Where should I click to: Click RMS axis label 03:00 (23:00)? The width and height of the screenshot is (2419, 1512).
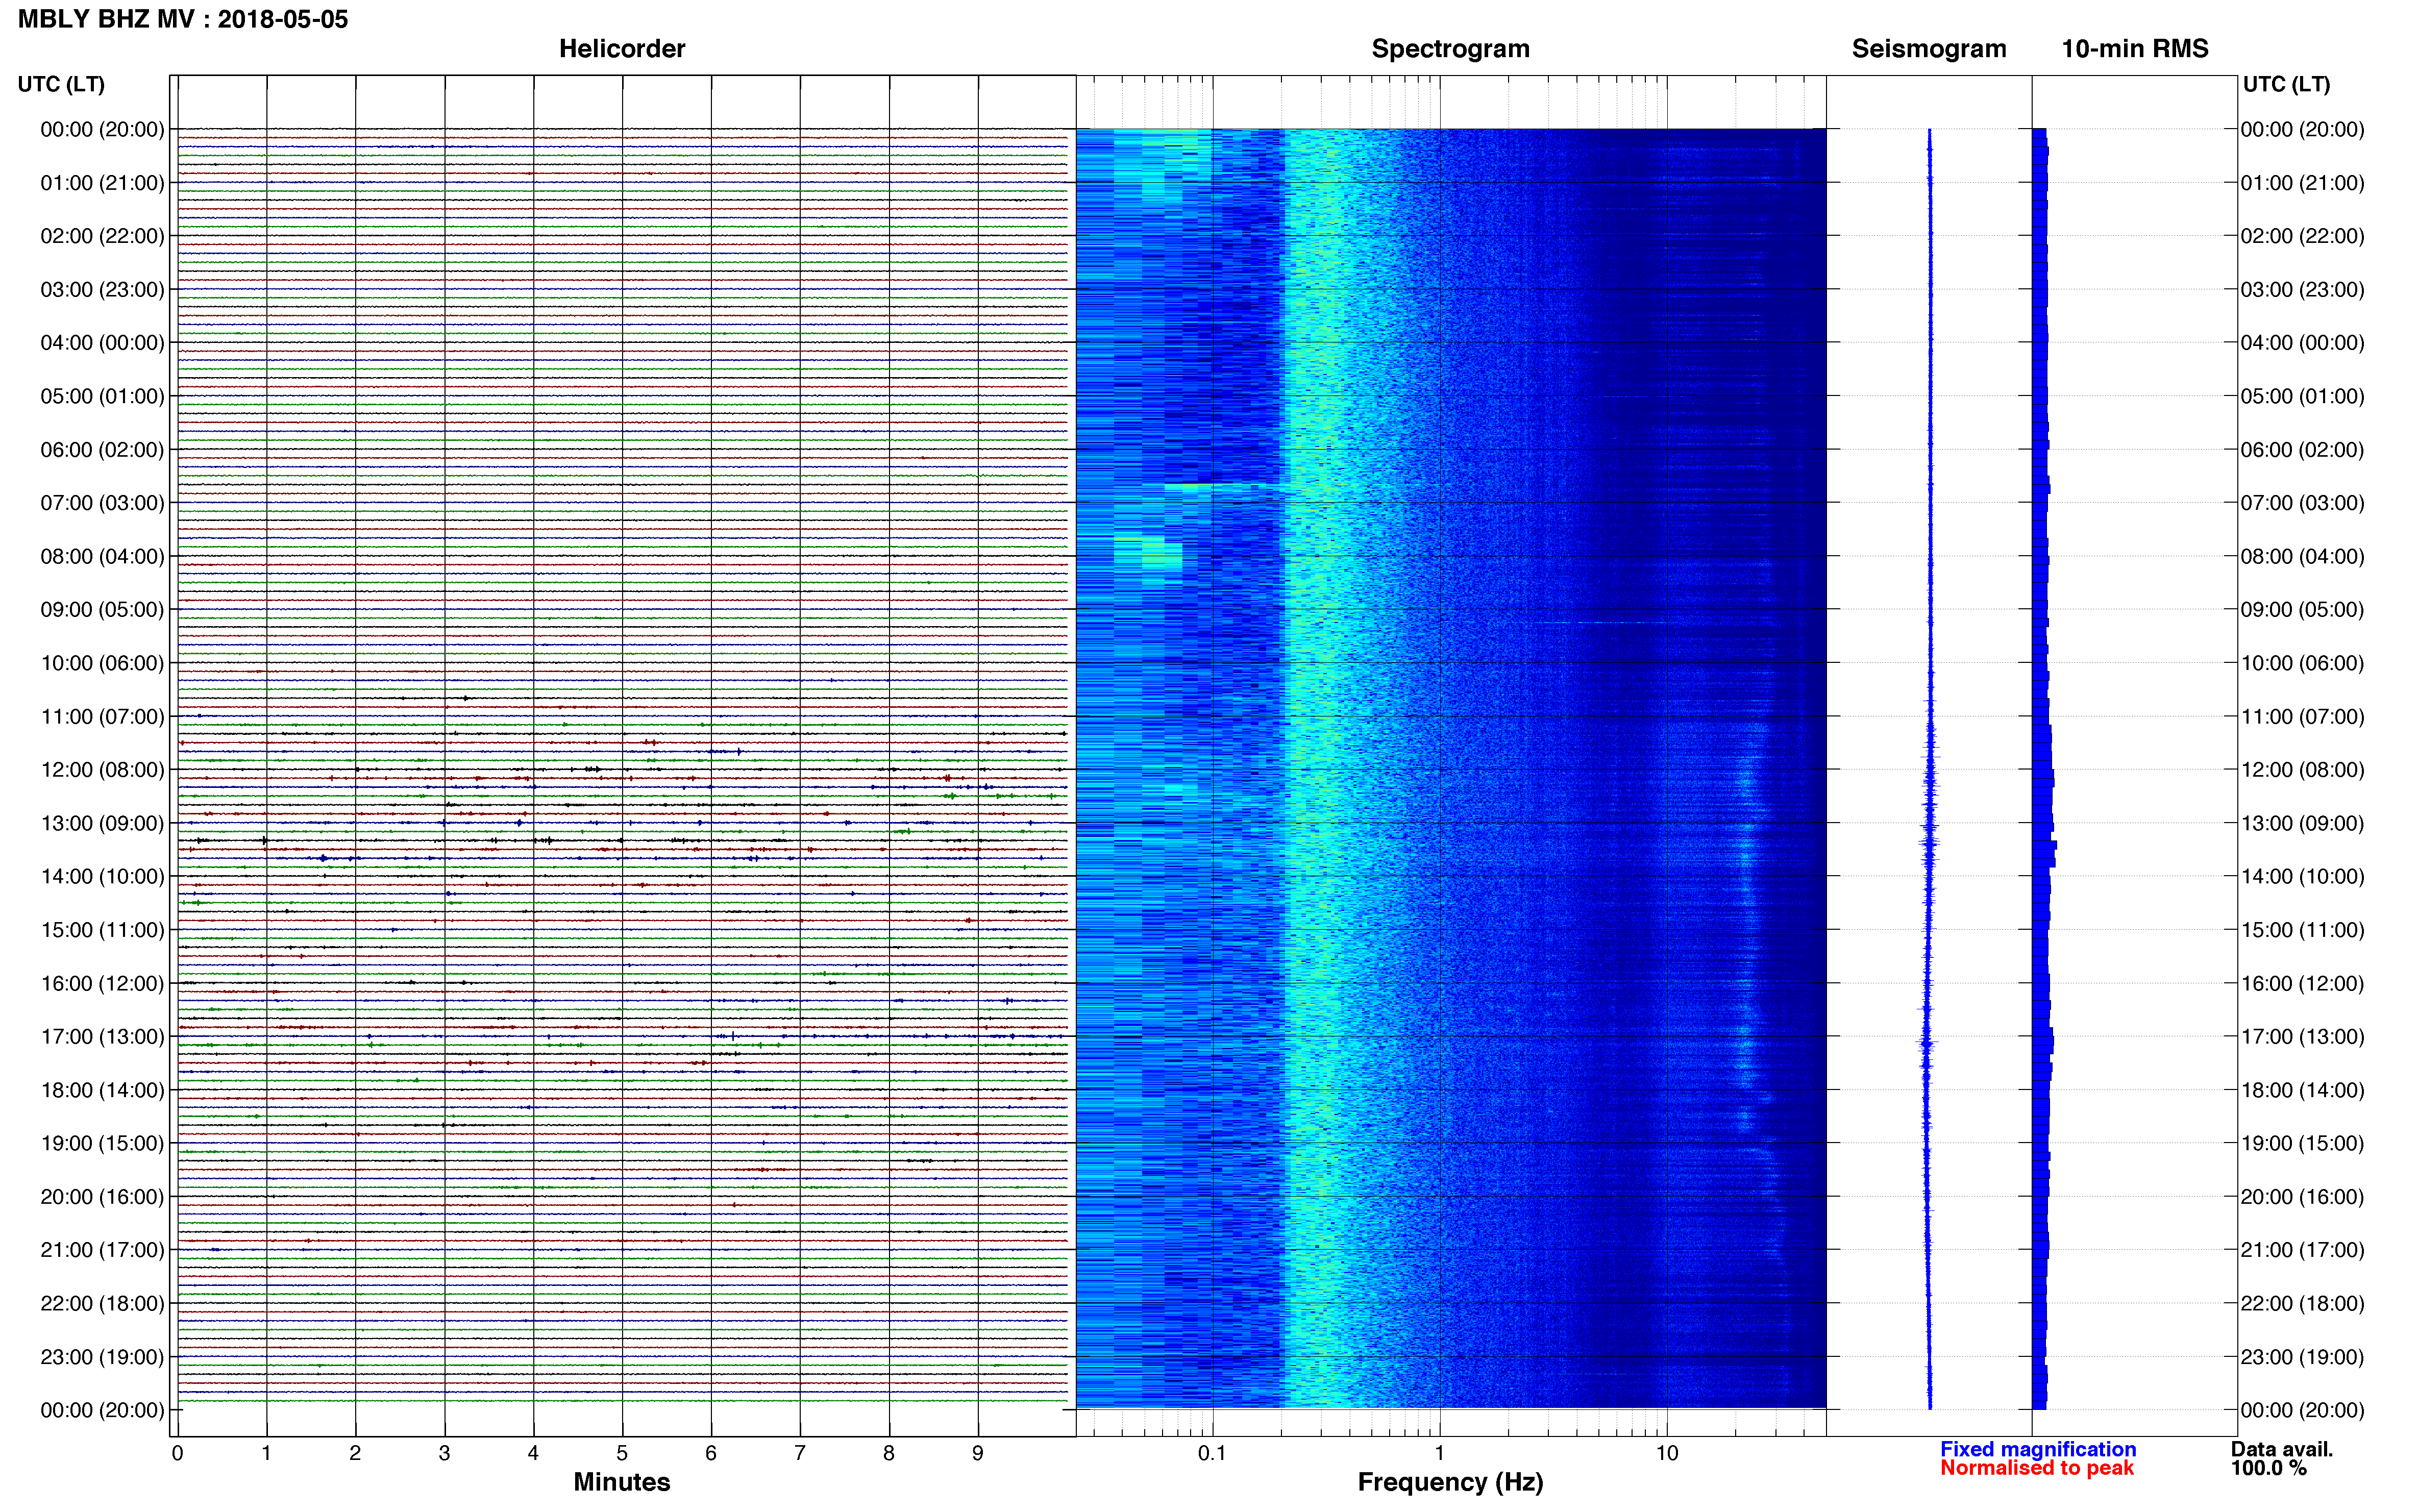tap(2302, 290)
